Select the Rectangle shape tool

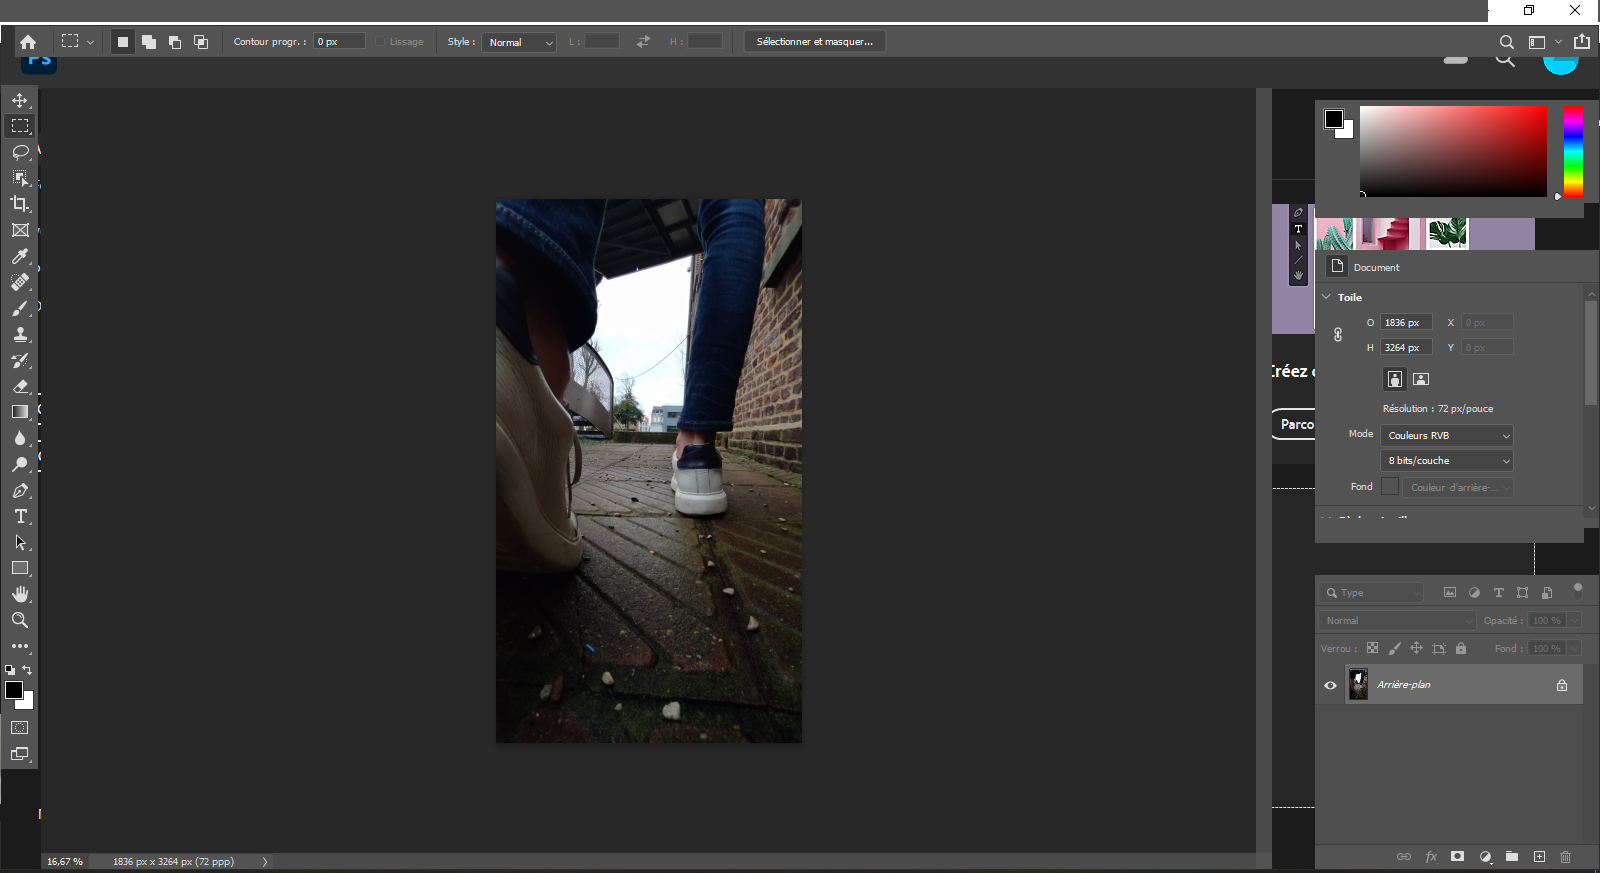(20, 568)
